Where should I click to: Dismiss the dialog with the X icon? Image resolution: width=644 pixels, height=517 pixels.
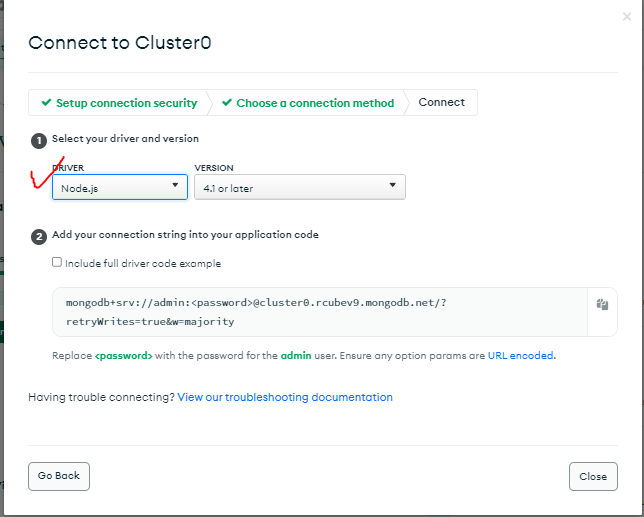[x=627, y=17]
